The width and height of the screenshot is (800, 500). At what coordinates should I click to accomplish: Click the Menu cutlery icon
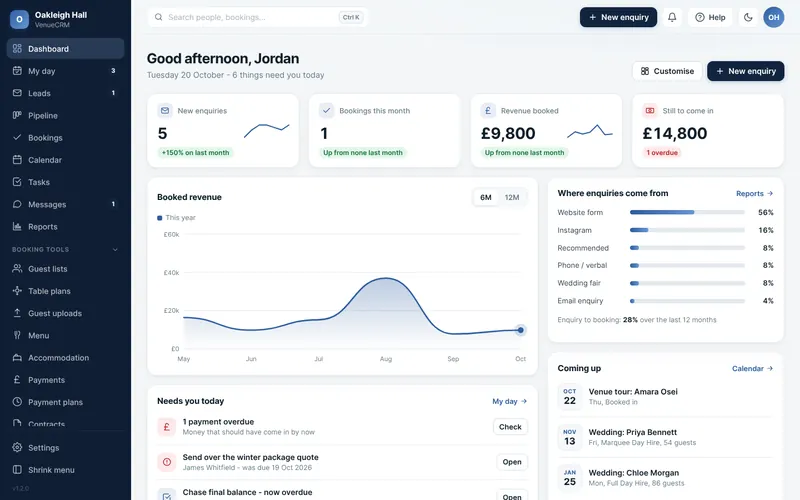pyautogui.click(x=17, y=335)
